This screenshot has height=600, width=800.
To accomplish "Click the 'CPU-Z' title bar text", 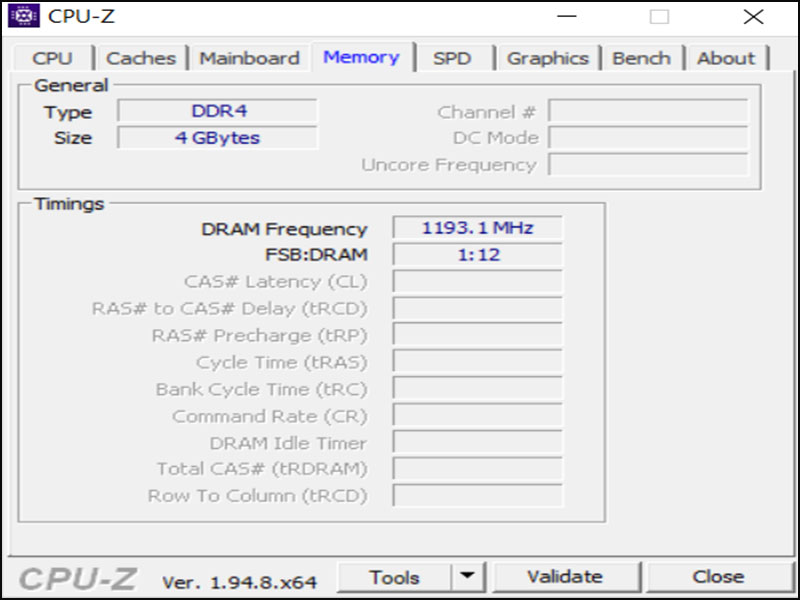I will tap(81, 16).
